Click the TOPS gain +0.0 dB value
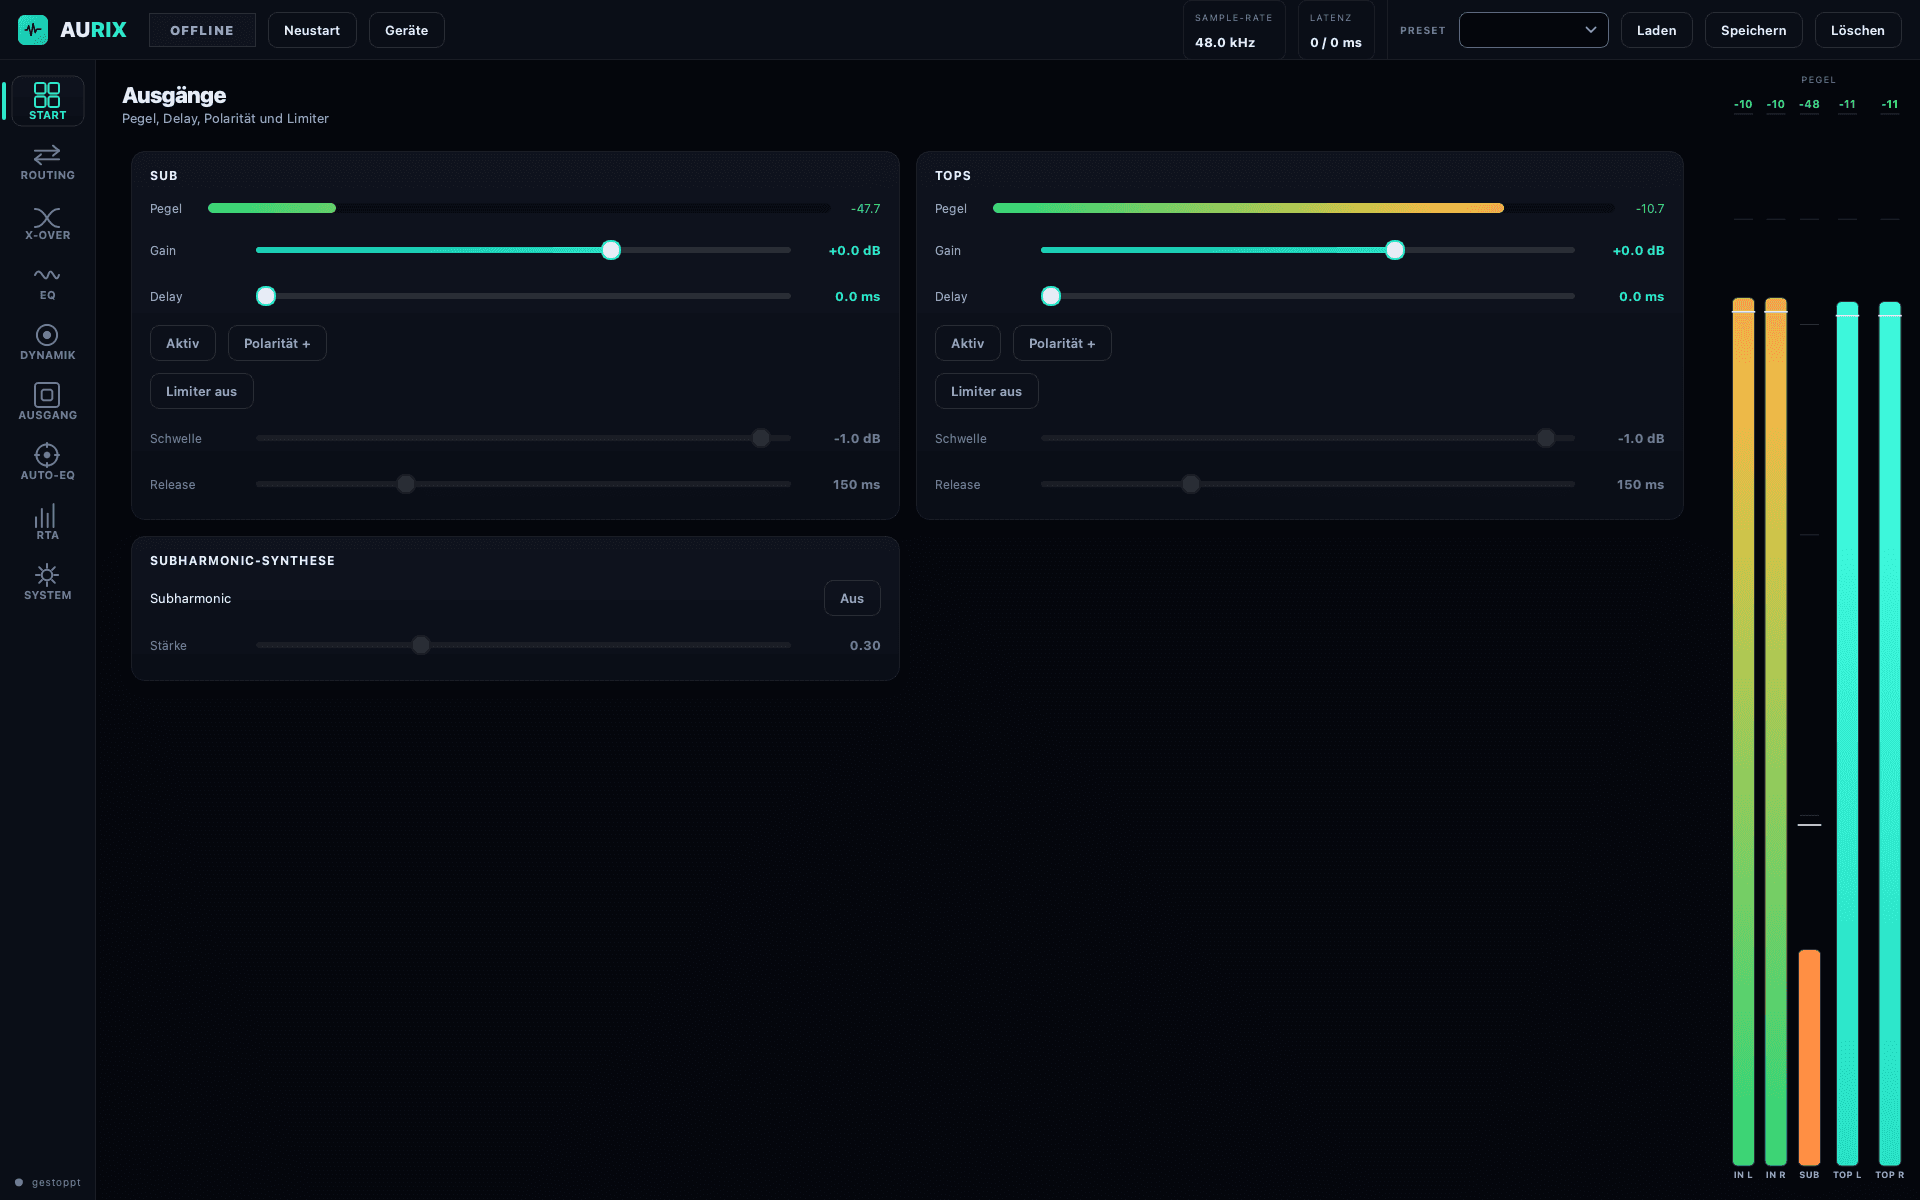Screen dimensions: 1920x1200 click(x=1638, y=251)
